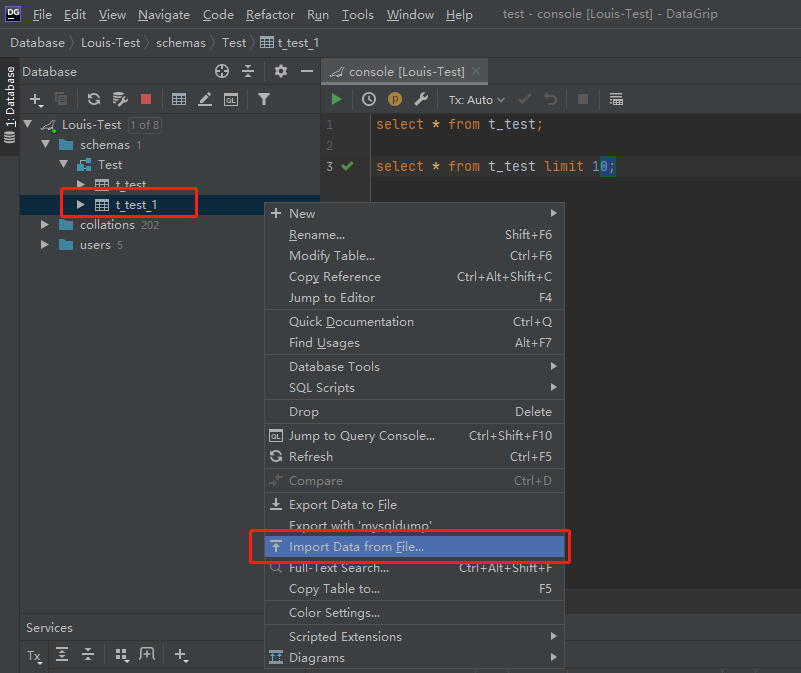Collapse the schemas folder
The width and height of the screenshot is (801, 673).
tap(46, 145)
